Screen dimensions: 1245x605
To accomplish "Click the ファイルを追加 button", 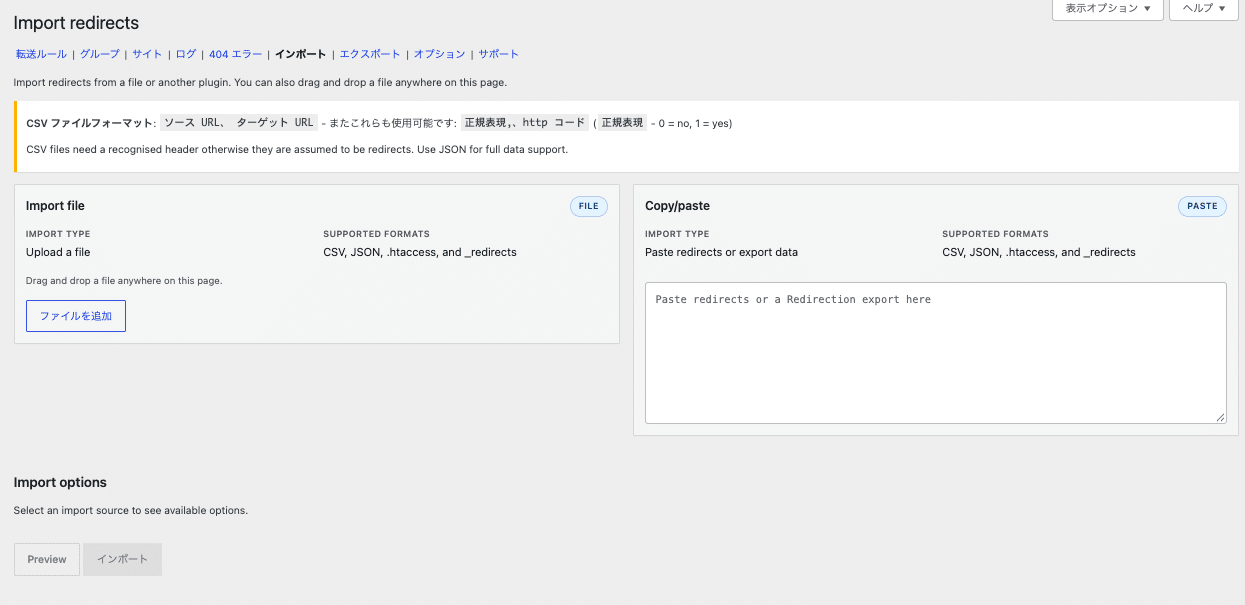I will click(76, 316).
